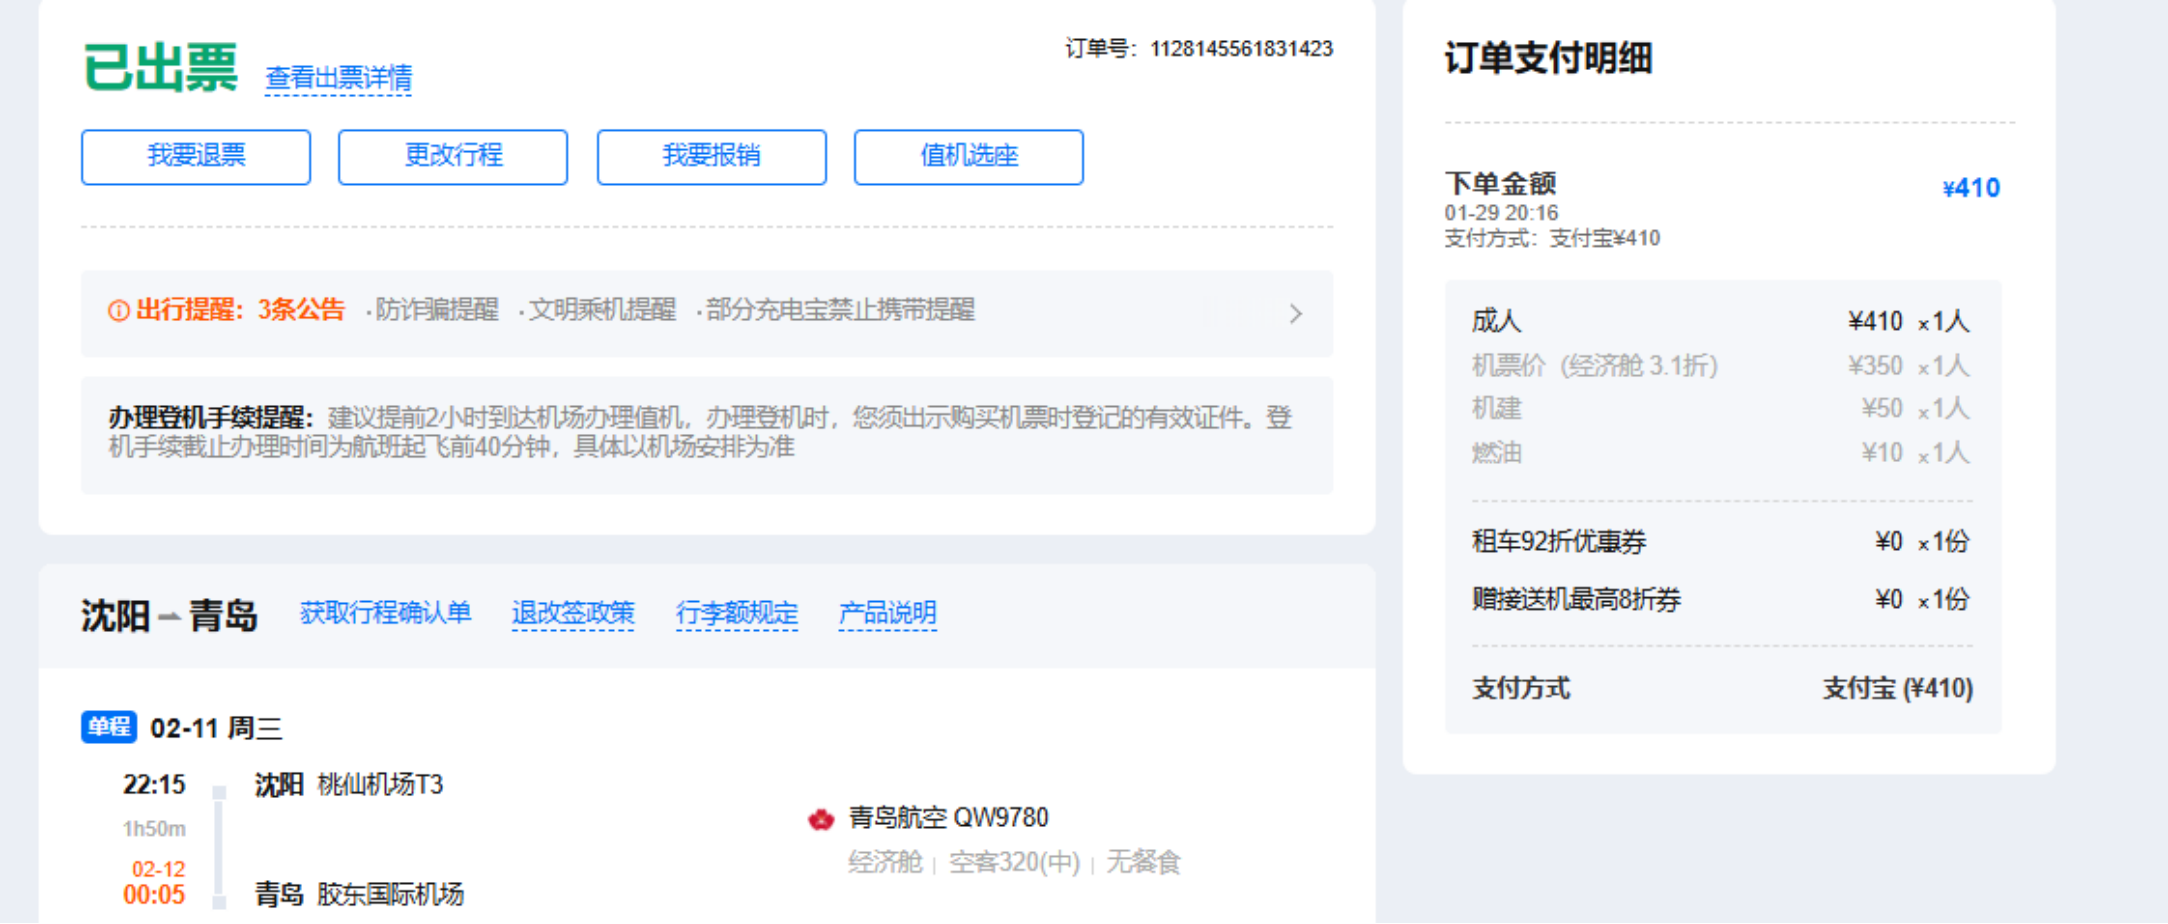Click the orange 出行提醒 warning icon
The image size is (2168, 924).
[119, 311]
